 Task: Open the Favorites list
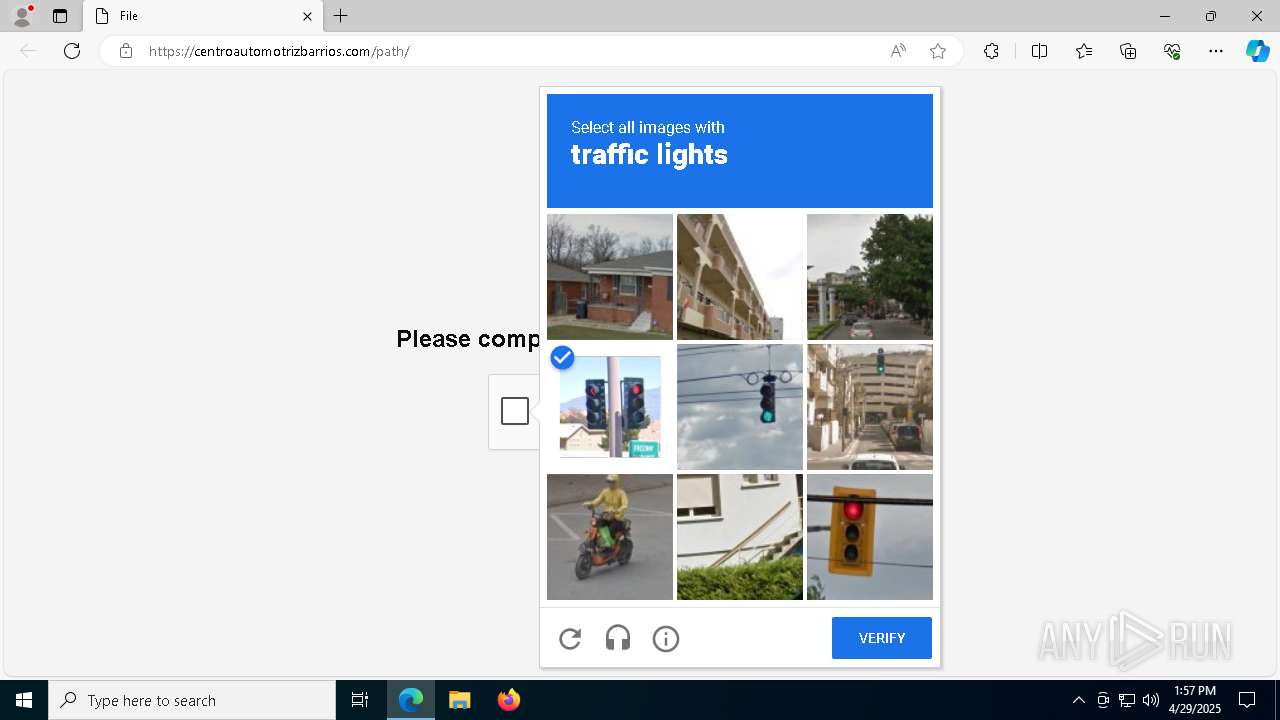(1084, 51)
